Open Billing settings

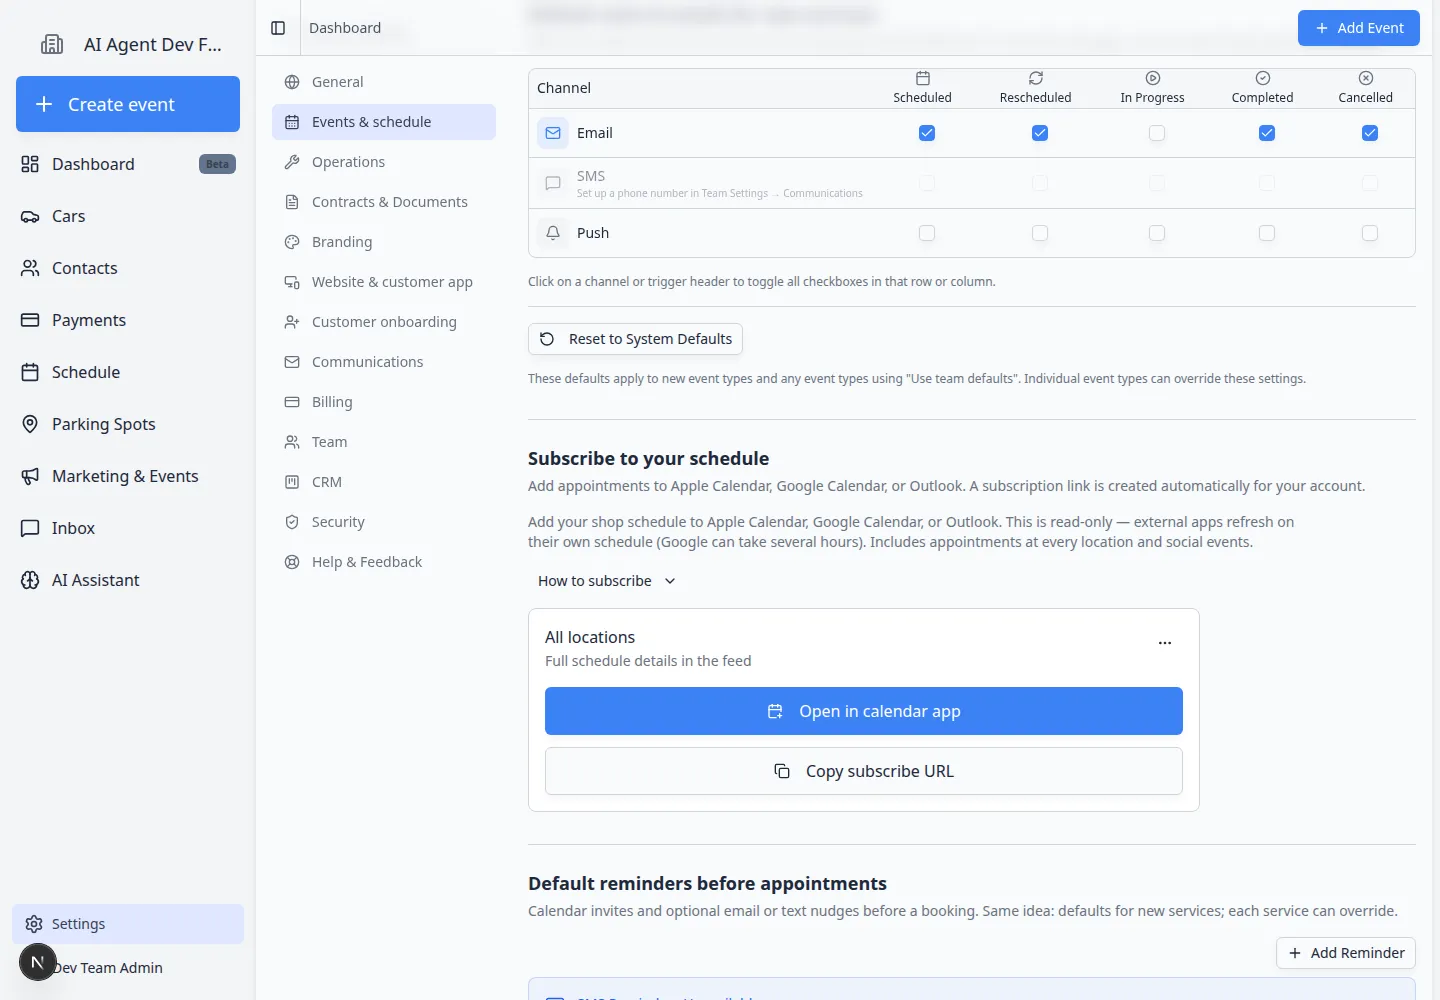(x=384, y=402)
